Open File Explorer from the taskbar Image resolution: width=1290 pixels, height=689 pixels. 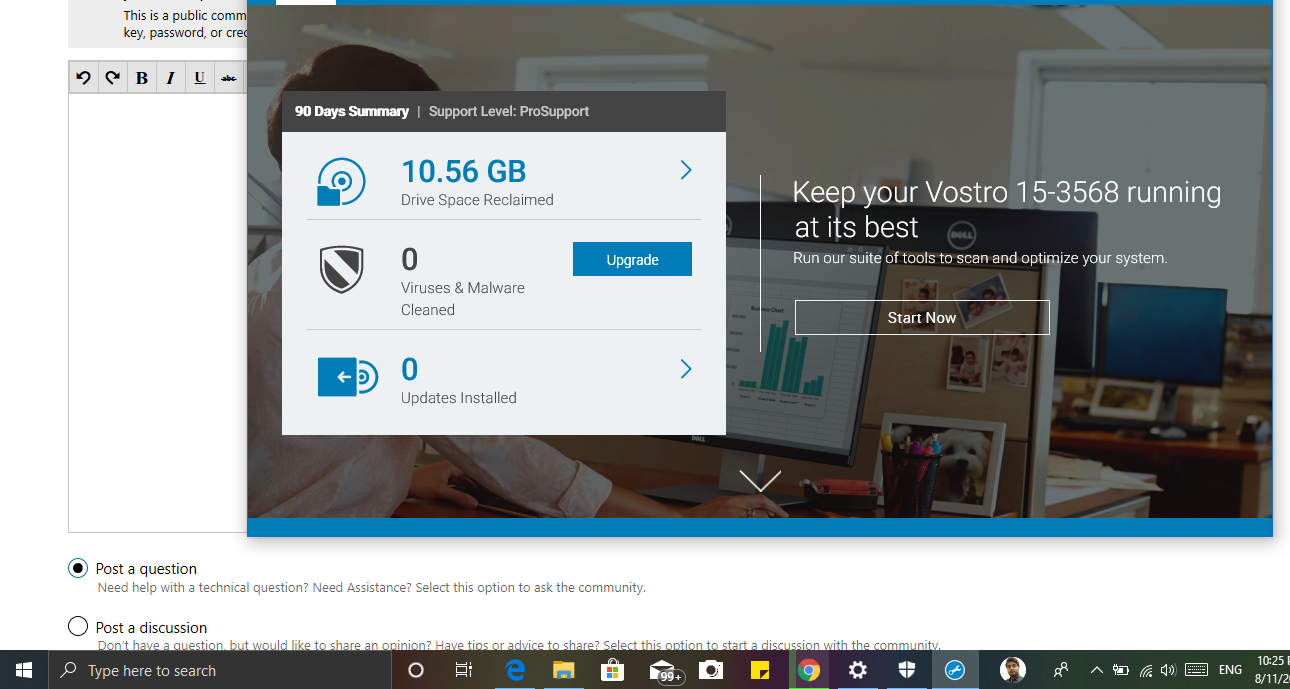[564, 670]
